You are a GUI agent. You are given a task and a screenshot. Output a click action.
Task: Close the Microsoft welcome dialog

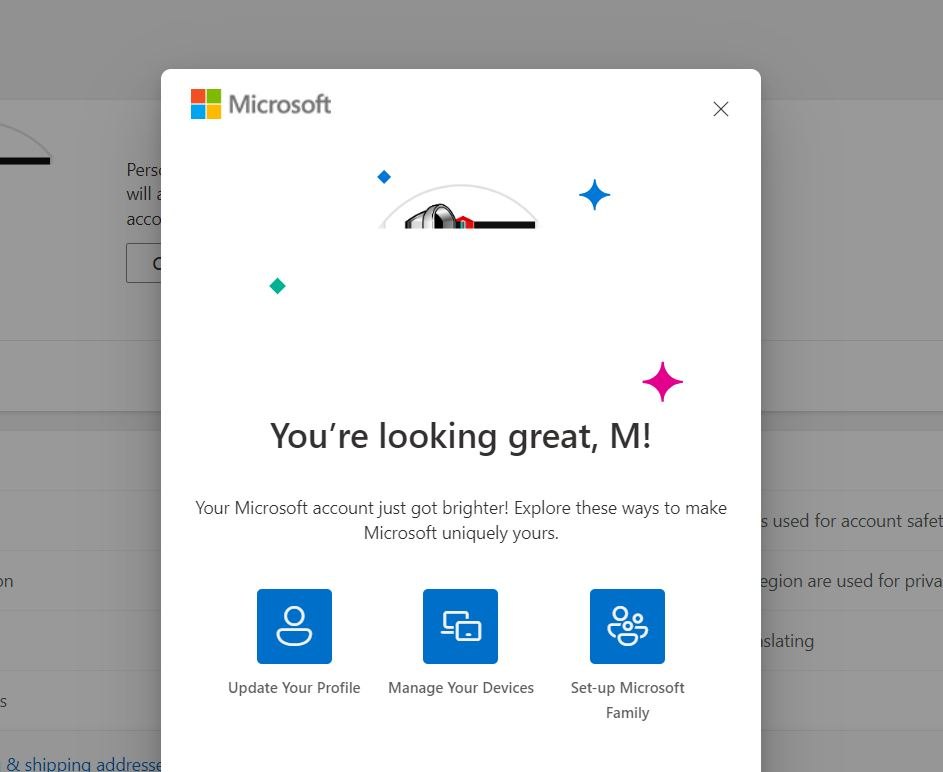pos(720,109)
